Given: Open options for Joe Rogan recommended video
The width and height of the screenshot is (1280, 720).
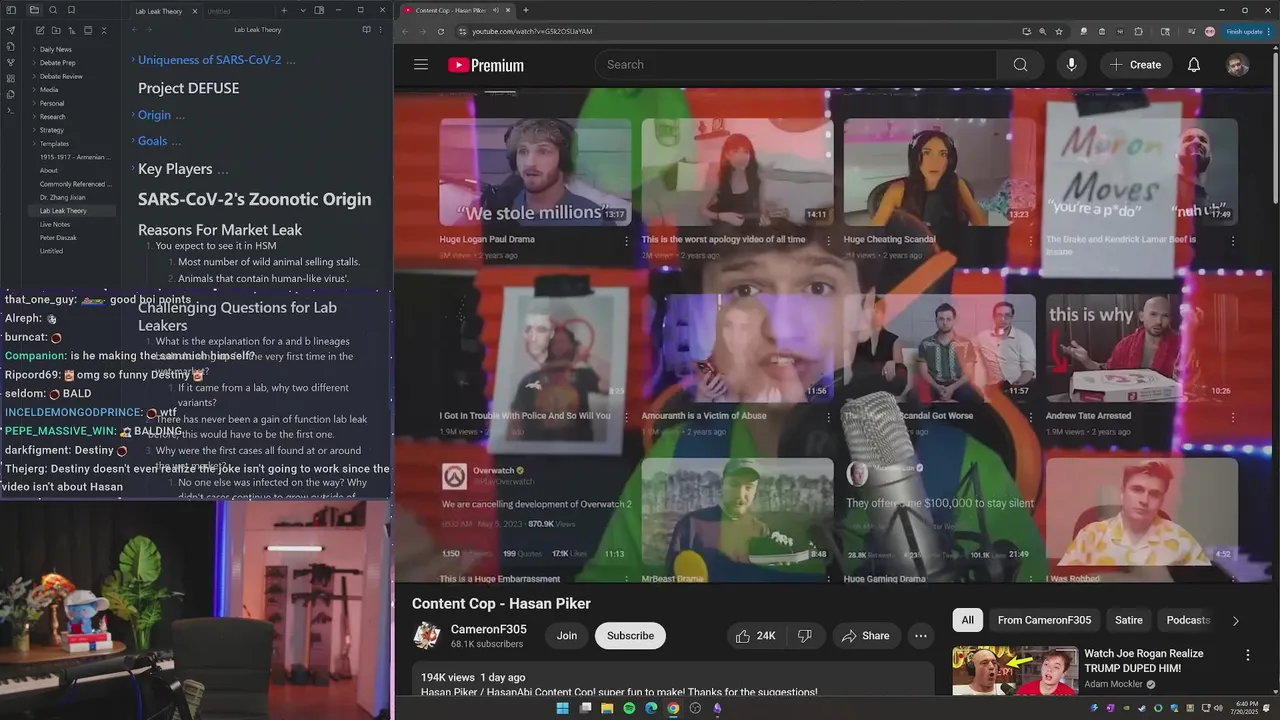Looking at the screenshot, I should [1247, 655].
